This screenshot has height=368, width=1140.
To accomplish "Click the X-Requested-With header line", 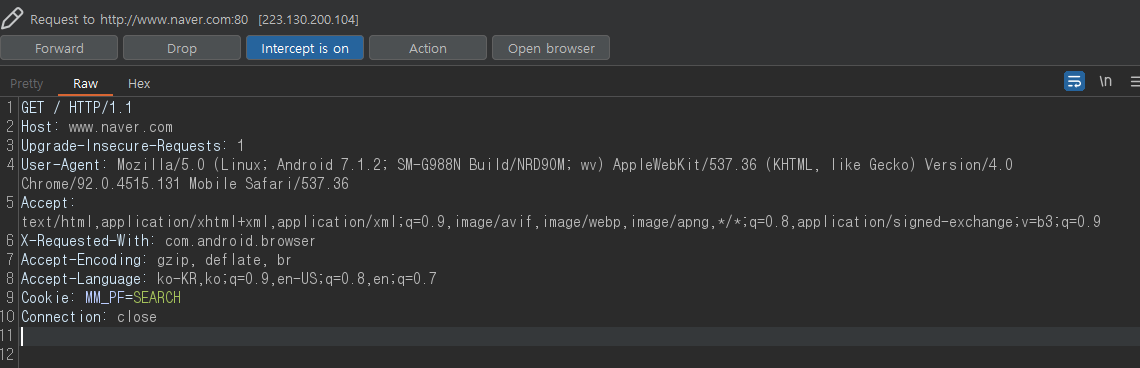I will (168, 241).
